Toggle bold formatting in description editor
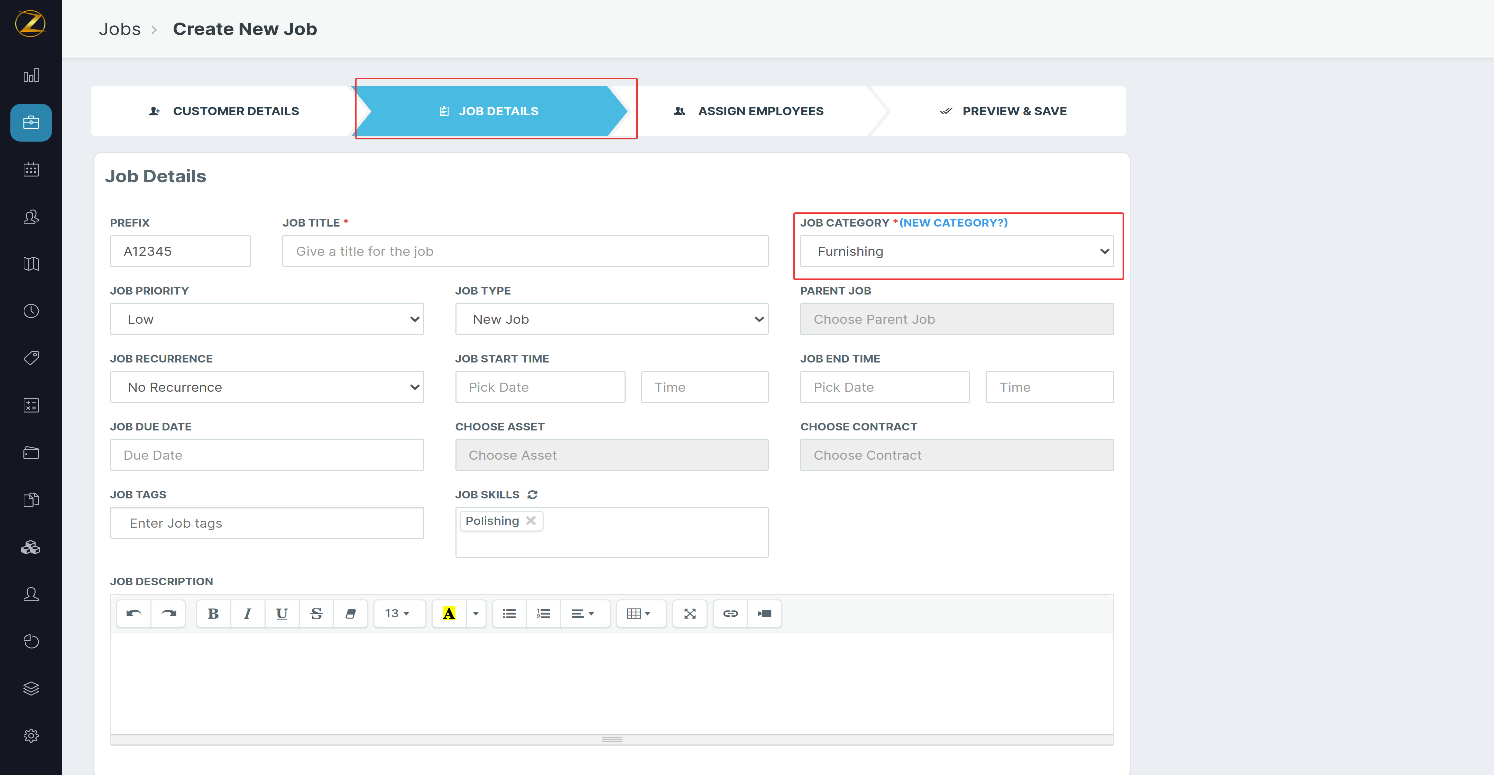1494x775 pixels. (x=213, y=614)
